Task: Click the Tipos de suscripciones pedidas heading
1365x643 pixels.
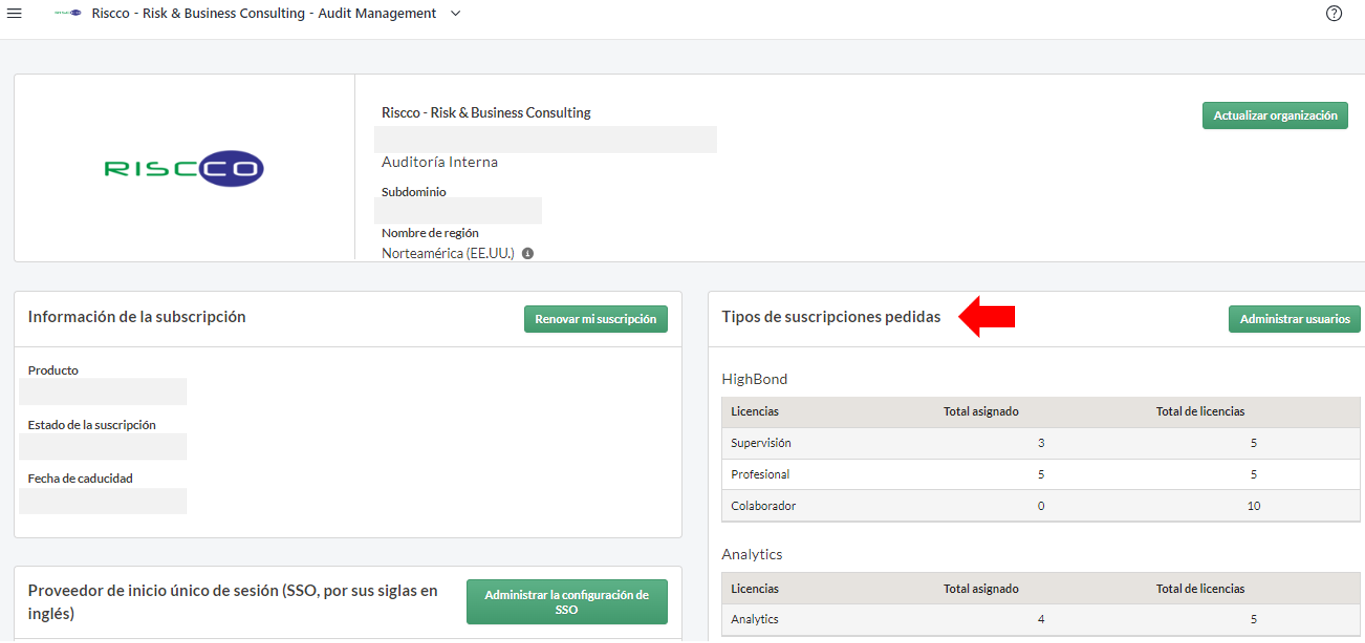Action: (831, 317)
